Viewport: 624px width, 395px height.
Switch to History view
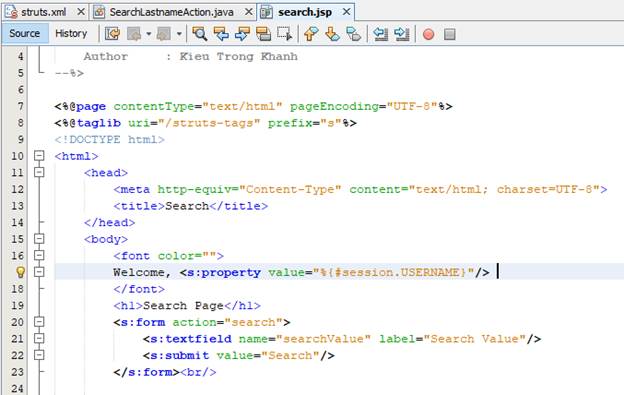(71, 33)
